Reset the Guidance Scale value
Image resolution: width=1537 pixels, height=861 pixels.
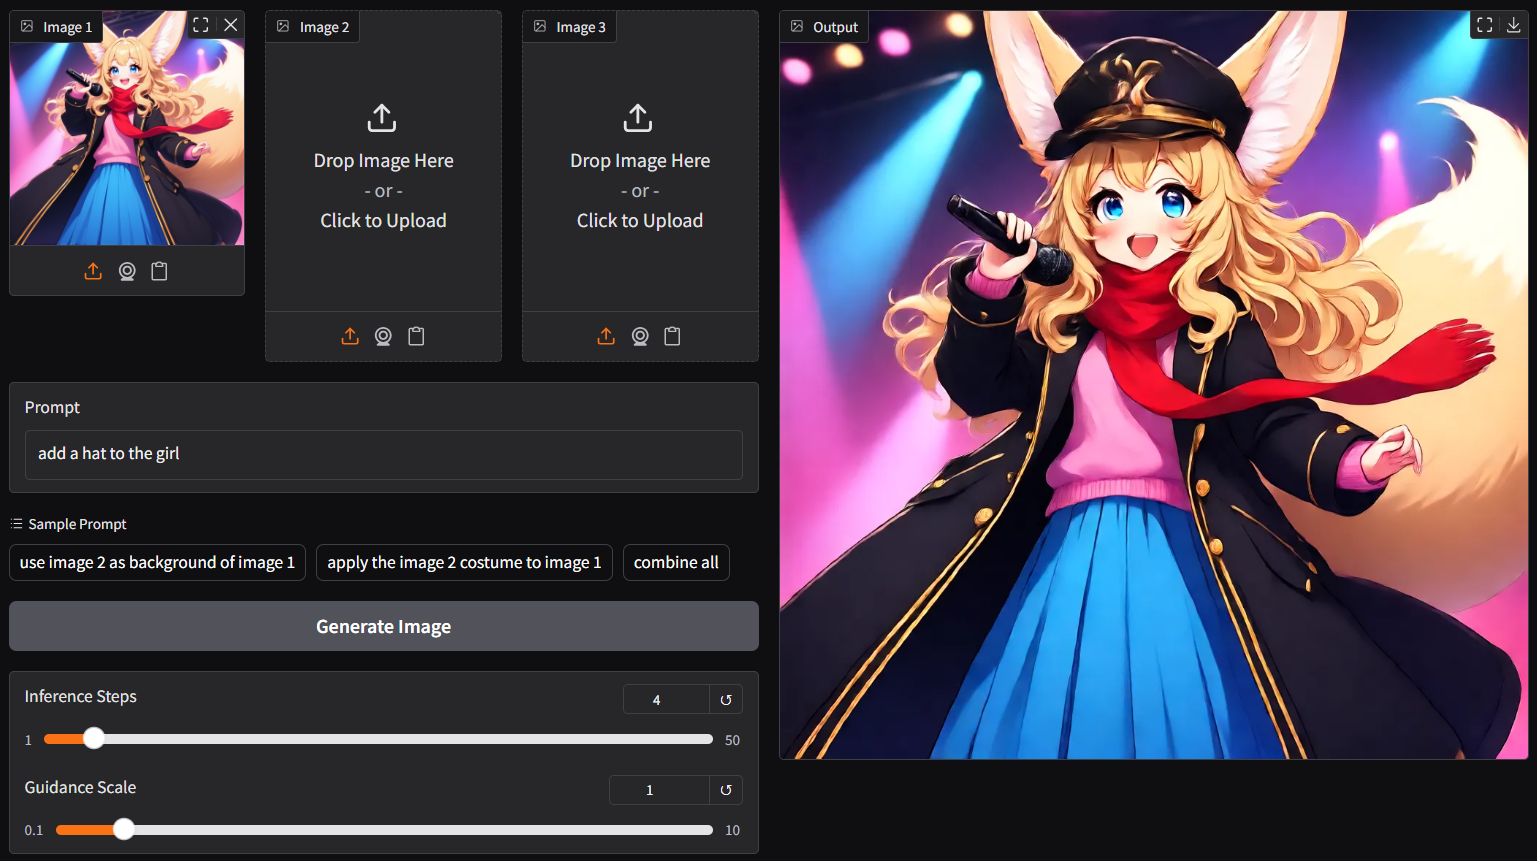click(726, 790)
